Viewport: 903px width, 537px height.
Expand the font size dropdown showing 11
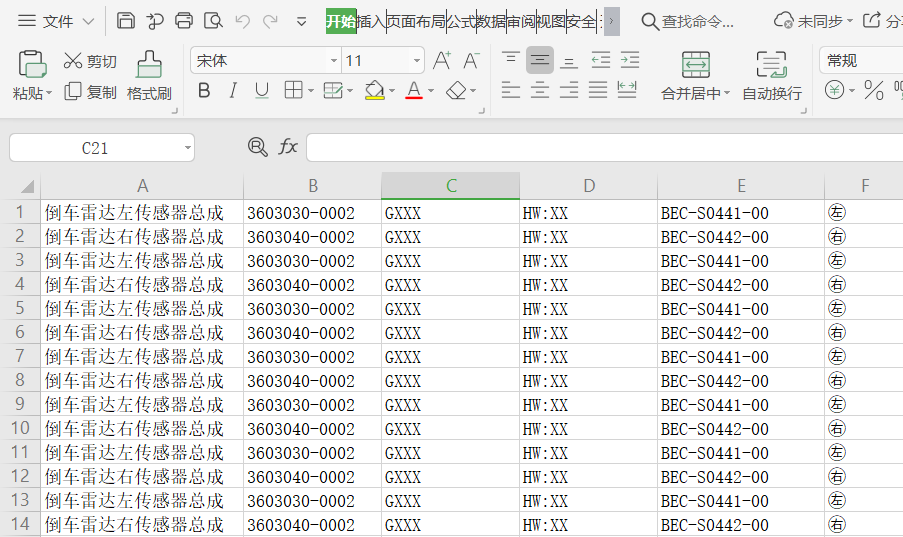(x=417, y=61)
